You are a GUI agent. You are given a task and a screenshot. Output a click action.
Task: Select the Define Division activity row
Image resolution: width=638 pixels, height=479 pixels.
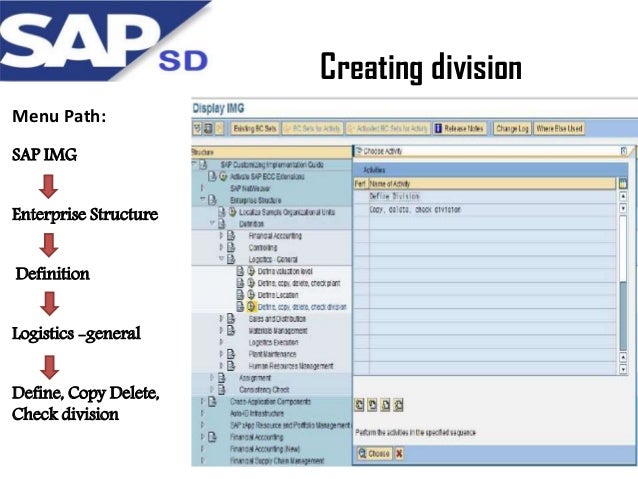pos(484,197)
